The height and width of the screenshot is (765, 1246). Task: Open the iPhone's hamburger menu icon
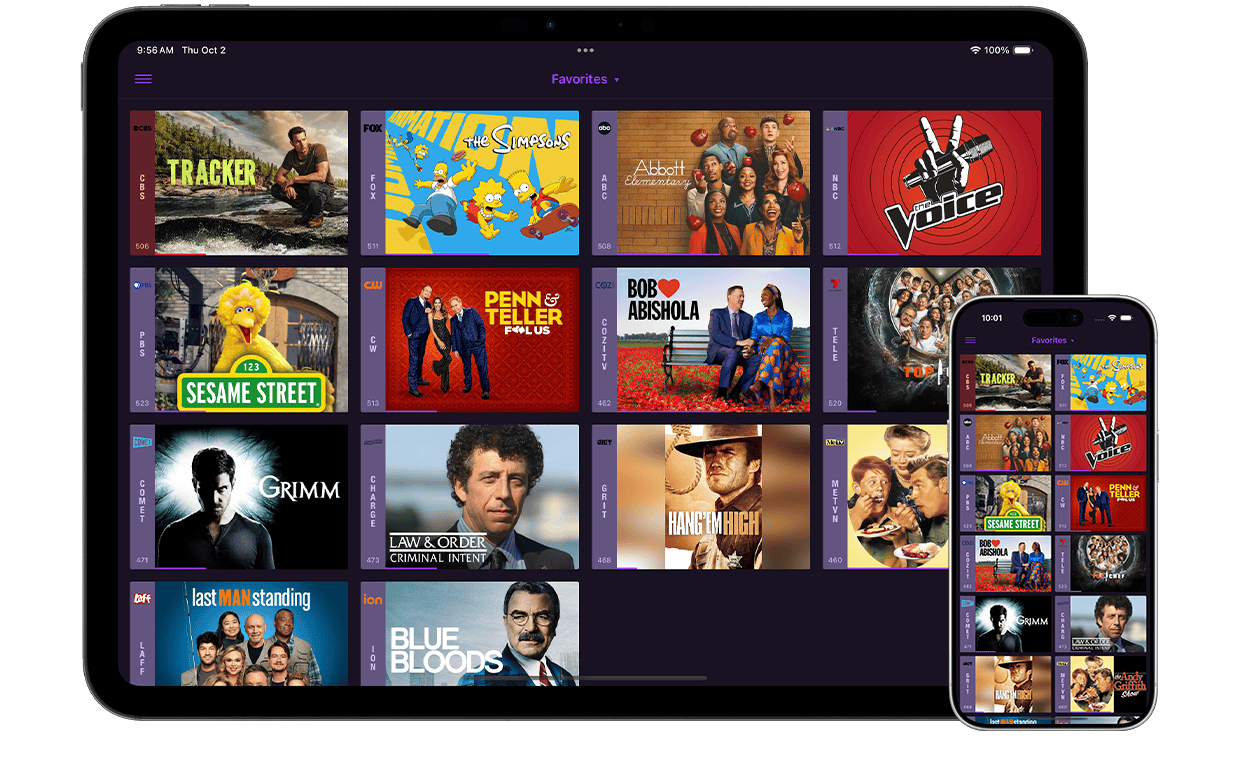click(968, 340)
